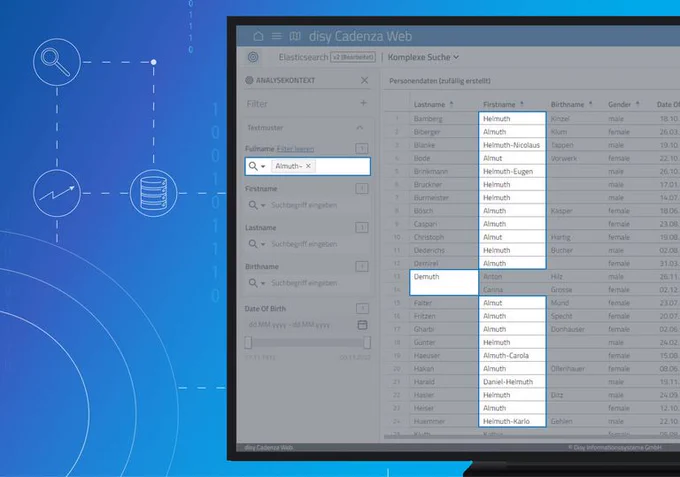Open Birthname search mode dropdown
Image resolution: width=680 pixels, height=477 pixels.
[x=257, y=283]
